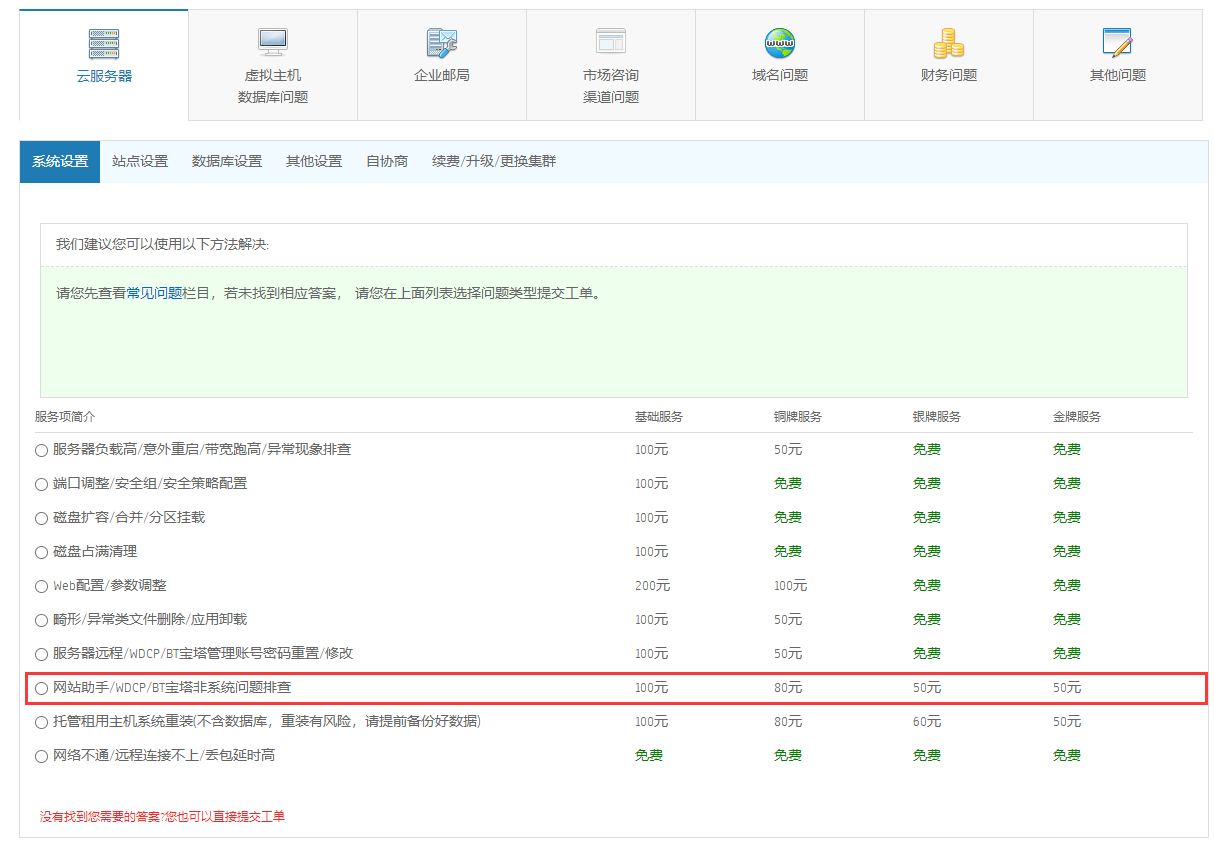The image size is (1214, 847).
Task: Click 磁盘占满清理 row text
Action: [95, 552]
